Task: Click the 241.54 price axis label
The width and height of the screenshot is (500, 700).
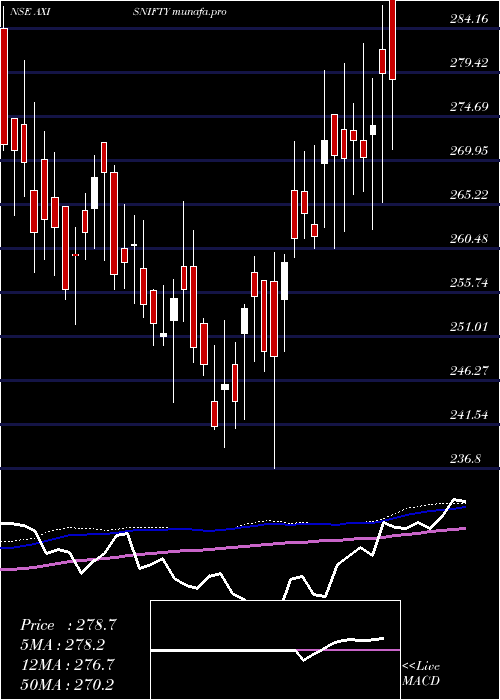Action: click(x=469, y=415)
